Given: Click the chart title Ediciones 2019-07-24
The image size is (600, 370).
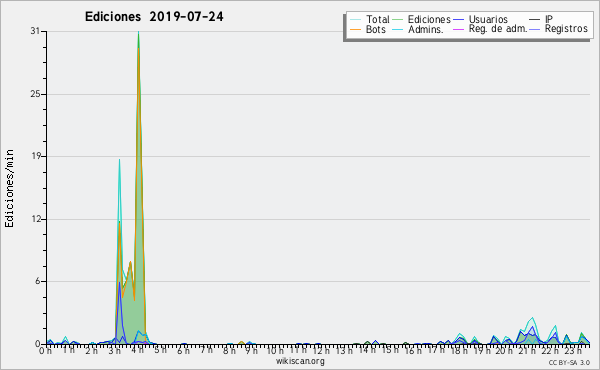Looking at the screenshot, I should pos(154,17).
